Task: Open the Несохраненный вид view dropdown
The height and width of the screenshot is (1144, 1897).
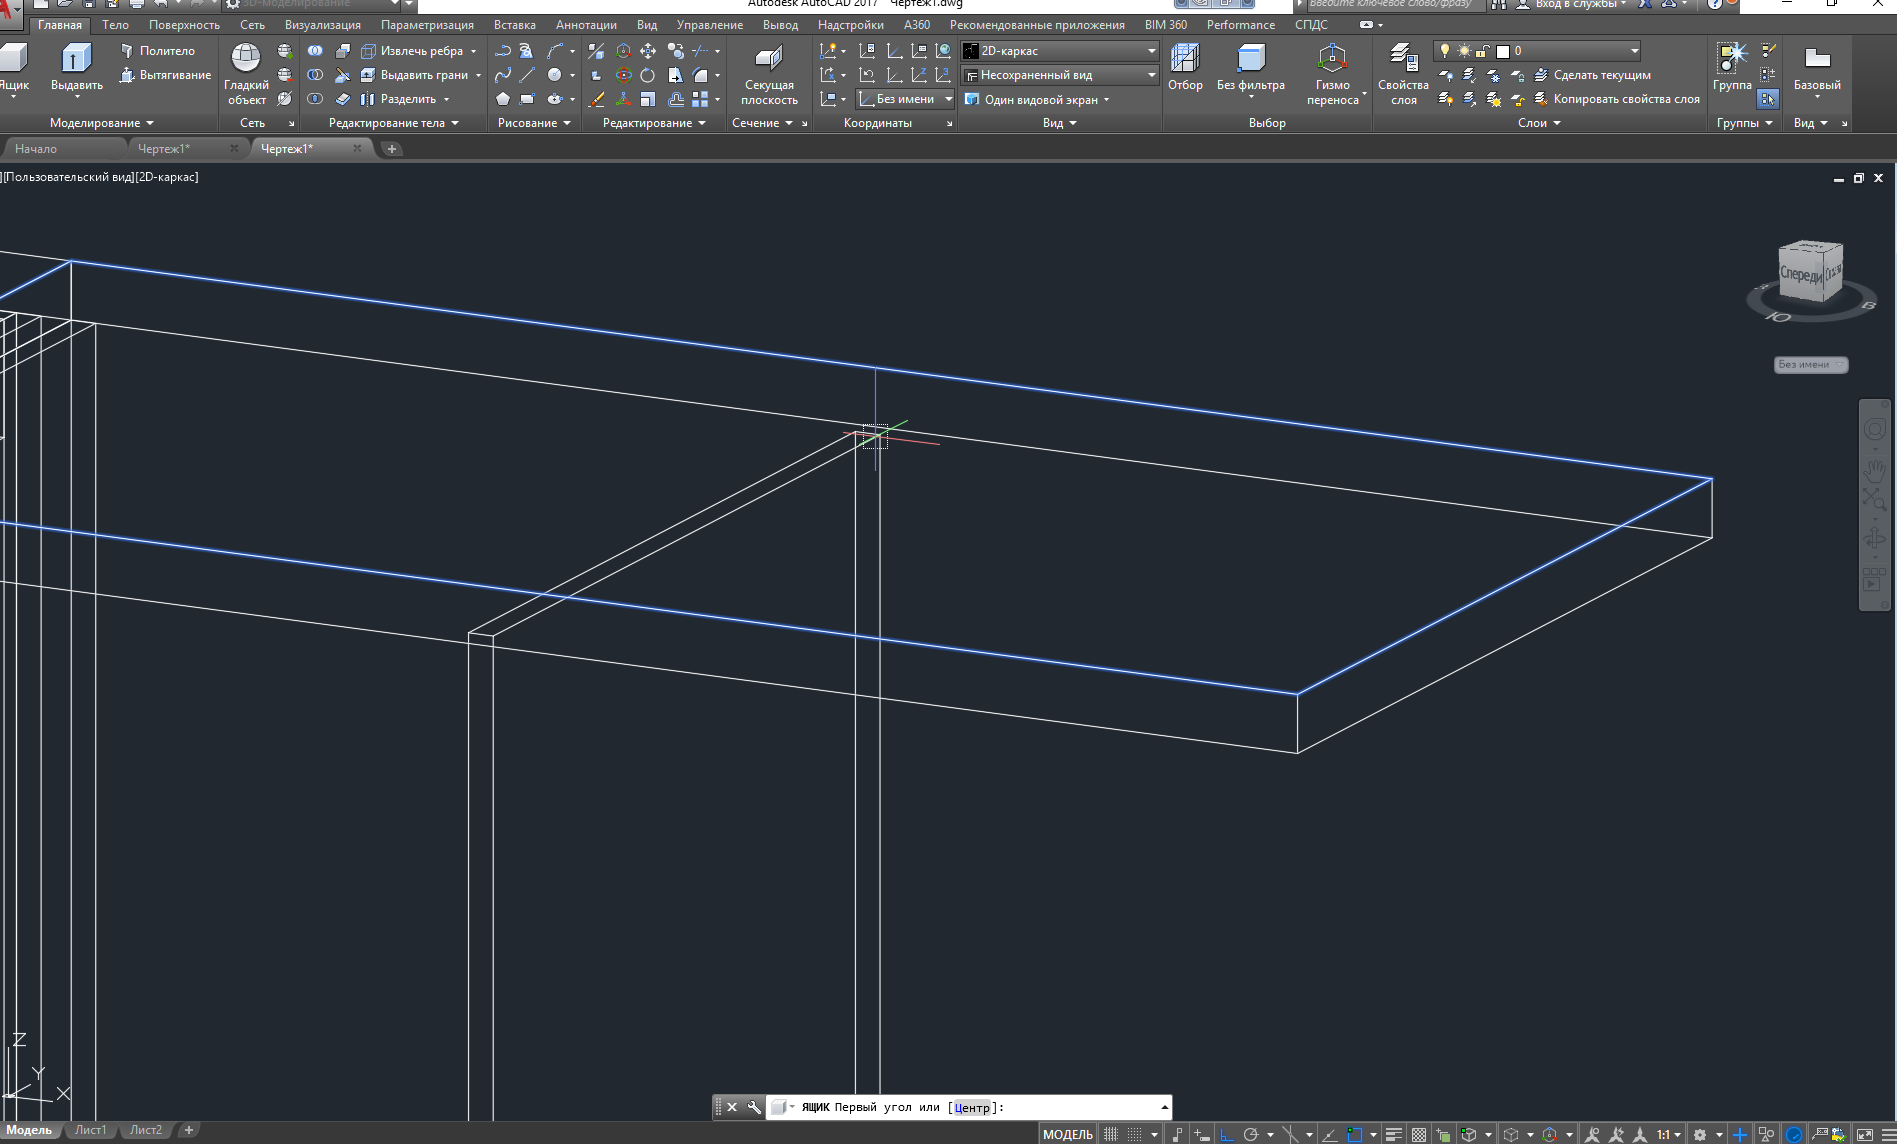Action: pyautogui.click(x=1151, y=75)
